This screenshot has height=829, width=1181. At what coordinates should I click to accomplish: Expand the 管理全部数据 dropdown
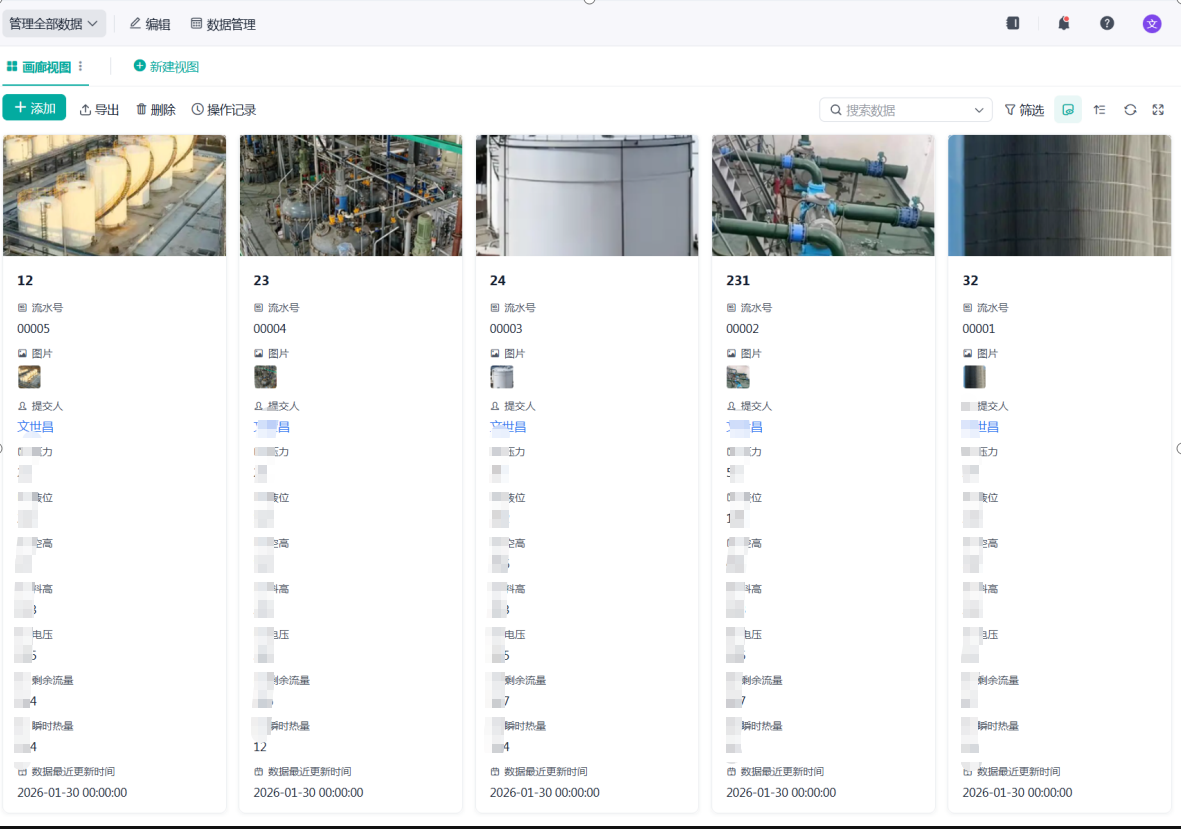[x=53, y=24]
